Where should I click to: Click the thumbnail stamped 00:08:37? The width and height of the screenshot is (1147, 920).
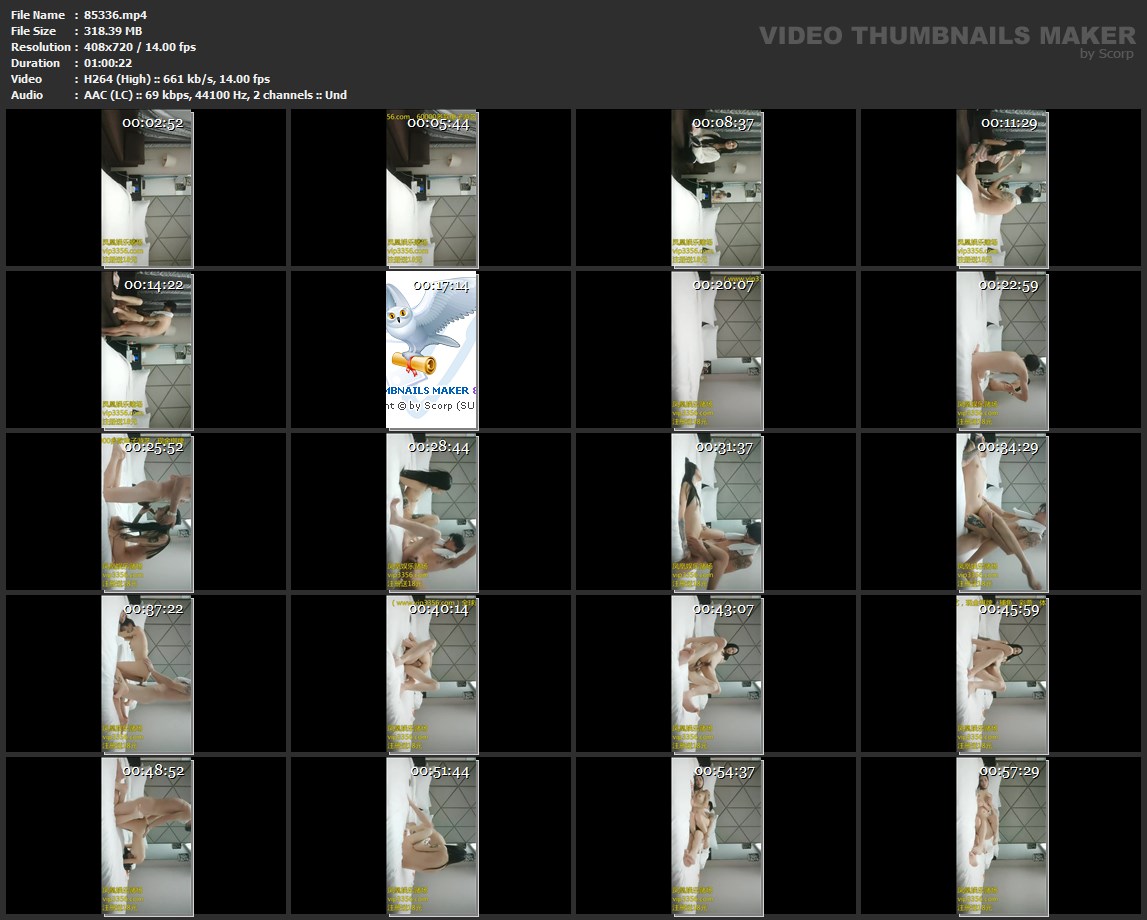(x=716, y=188)
